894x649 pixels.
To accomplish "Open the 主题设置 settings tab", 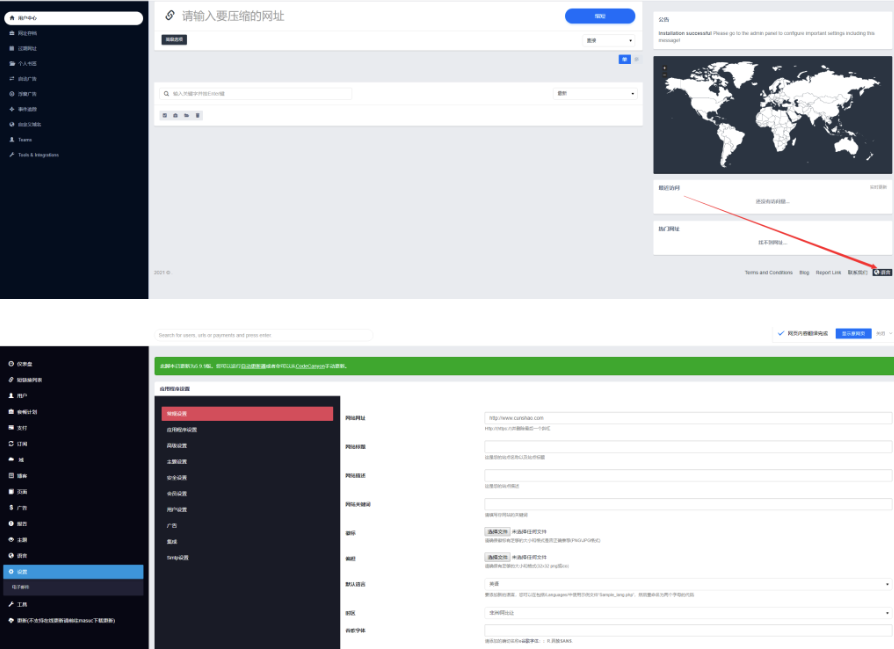I will pos(177,461).
